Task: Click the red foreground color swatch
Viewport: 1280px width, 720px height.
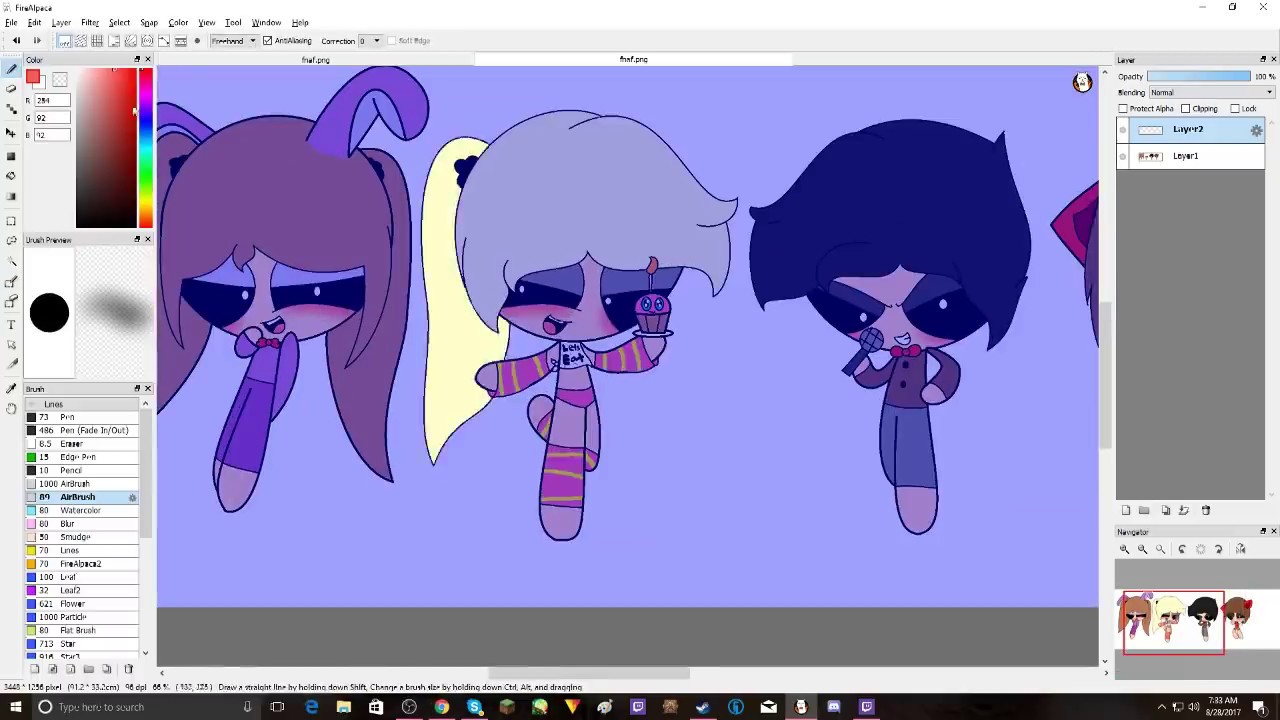Action: coord(34,78)
